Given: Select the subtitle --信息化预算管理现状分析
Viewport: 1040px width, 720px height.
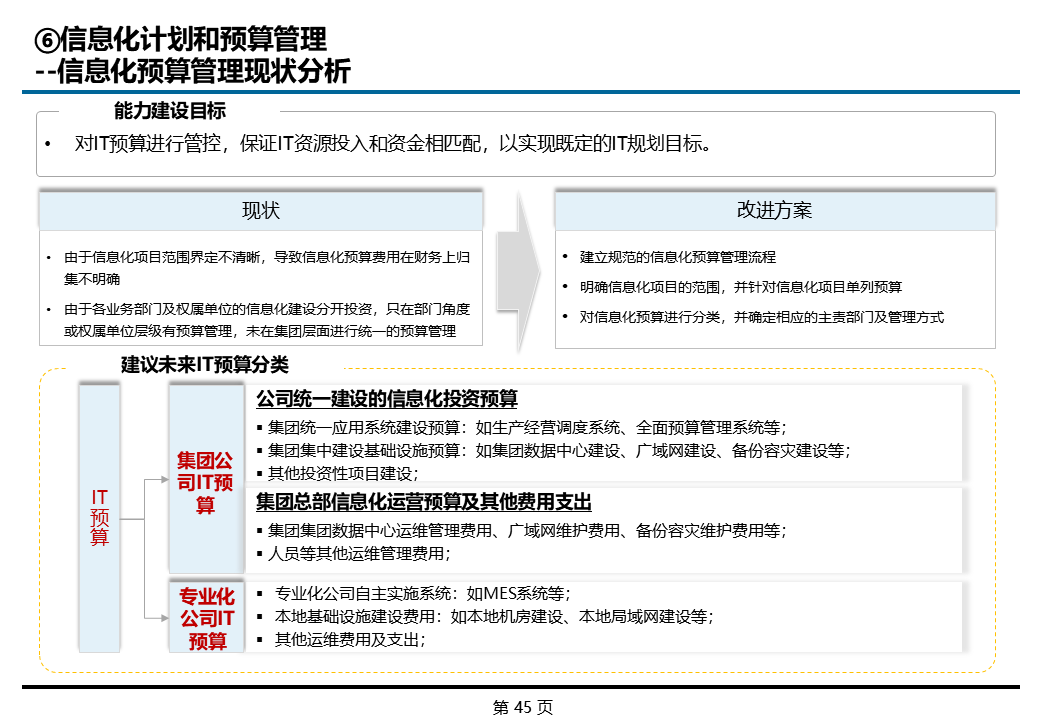Looking at the screenshot, I should coord(193,71).
